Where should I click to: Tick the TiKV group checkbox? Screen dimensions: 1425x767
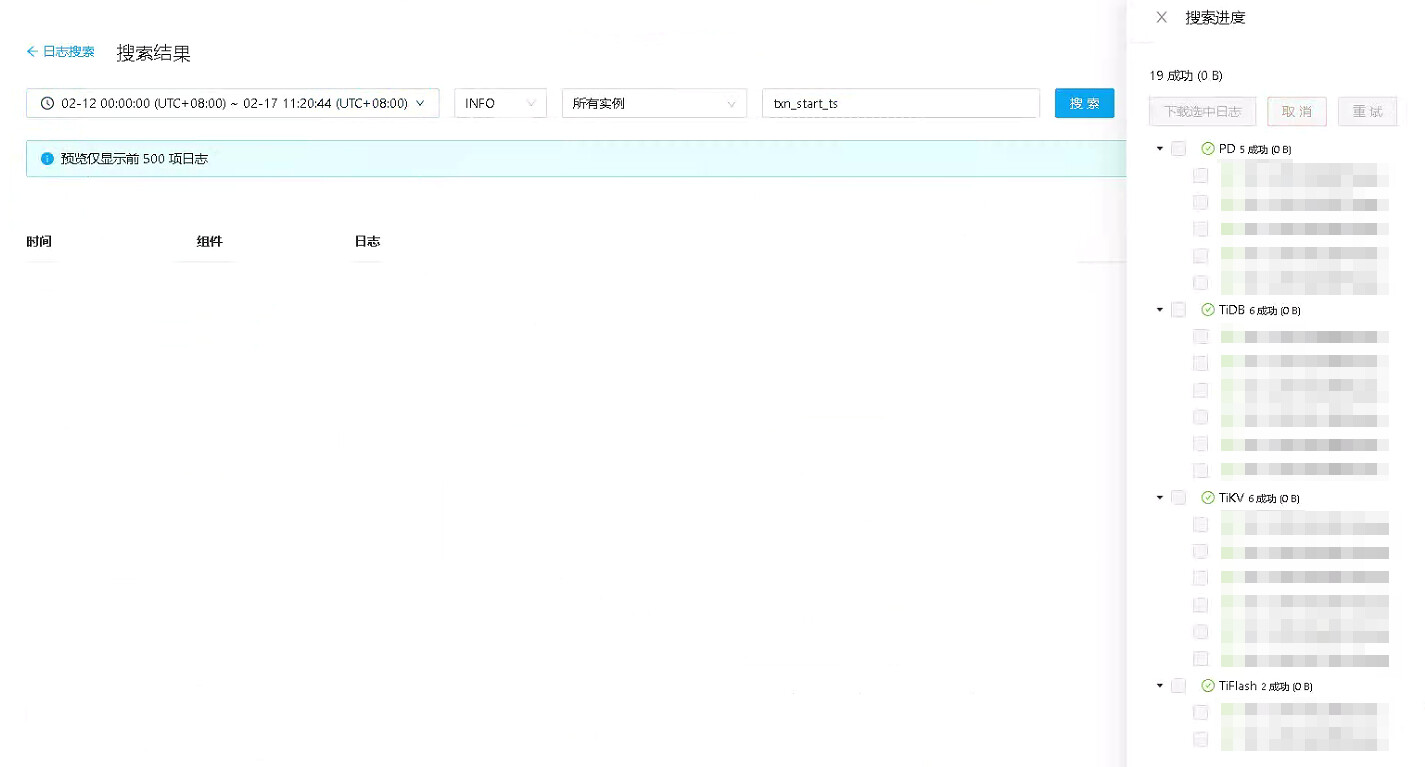click(1179, 498)
